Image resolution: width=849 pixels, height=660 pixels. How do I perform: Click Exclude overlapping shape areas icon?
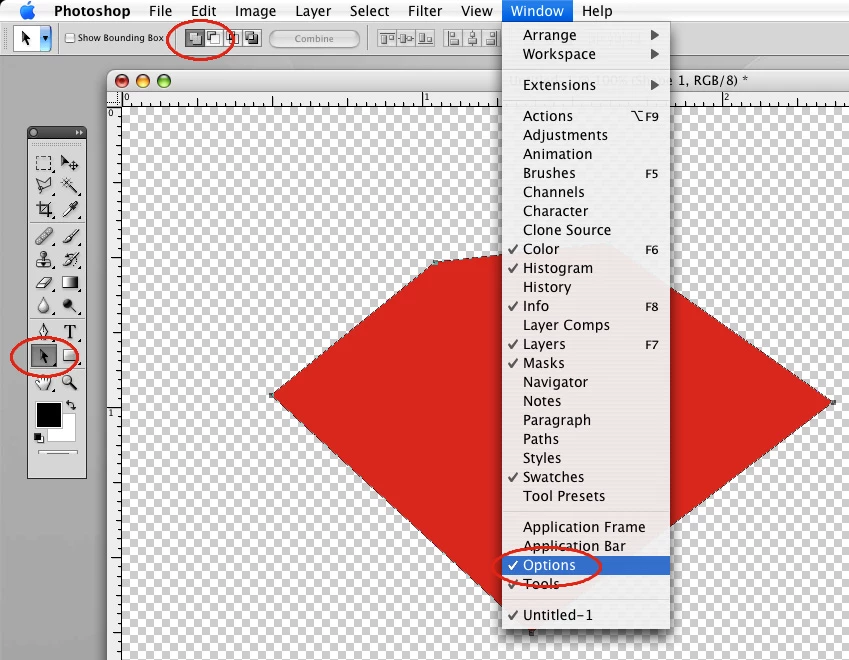coord(252,38)
